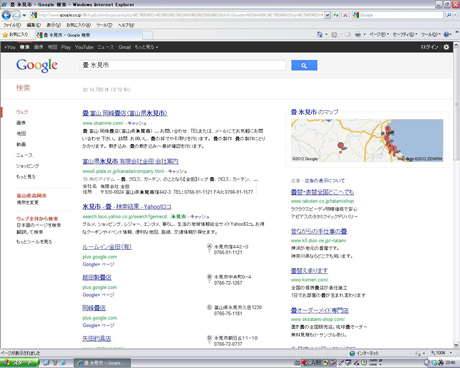Screen dimensions: 460x368
Task: Open the ツール(T) menu in menu bar
Action: click(x=104, y=25)
